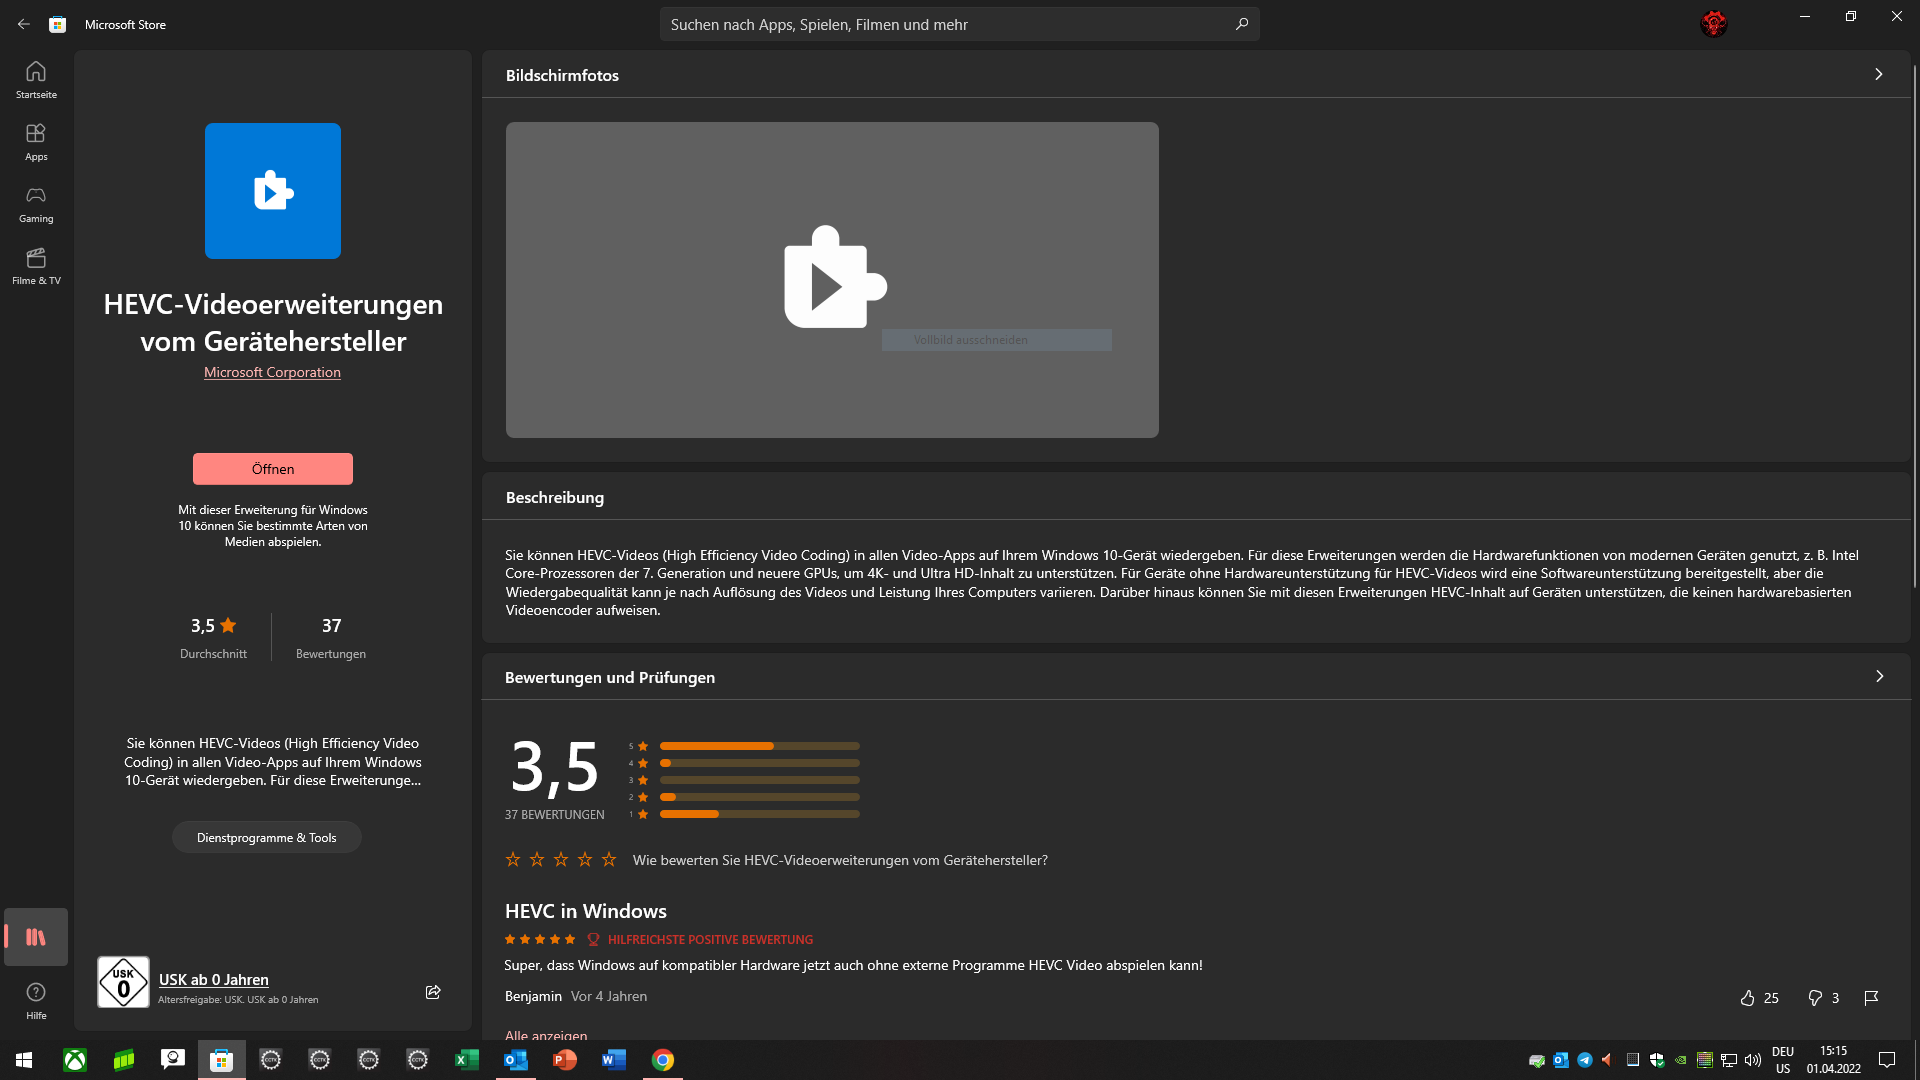Click the search magnifier icon
This screenshot has height=1080, width=1920.
(1242, 24)
